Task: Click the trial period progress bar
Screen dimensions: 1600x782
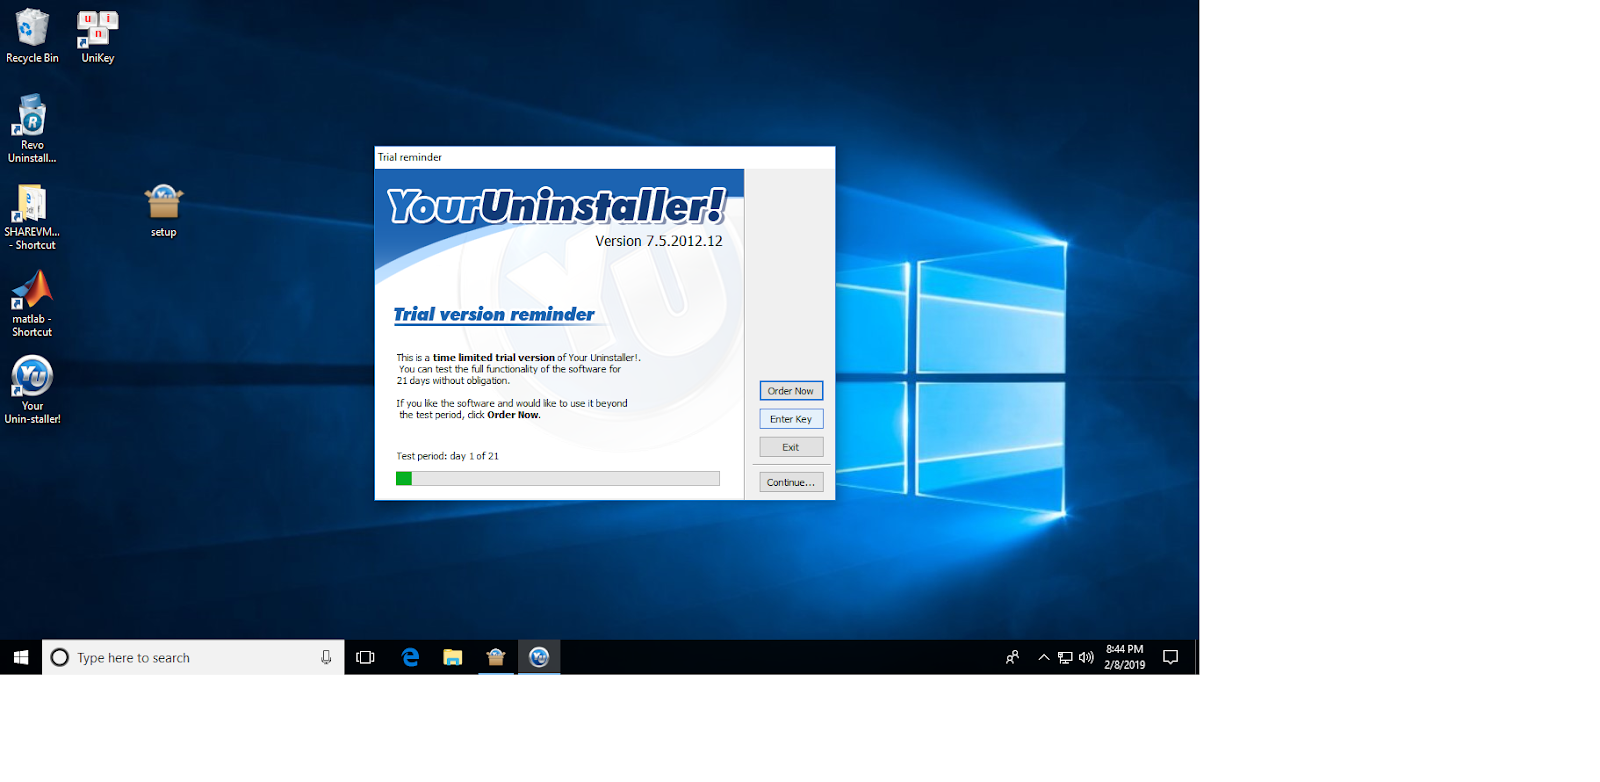Action: (558, 479)
